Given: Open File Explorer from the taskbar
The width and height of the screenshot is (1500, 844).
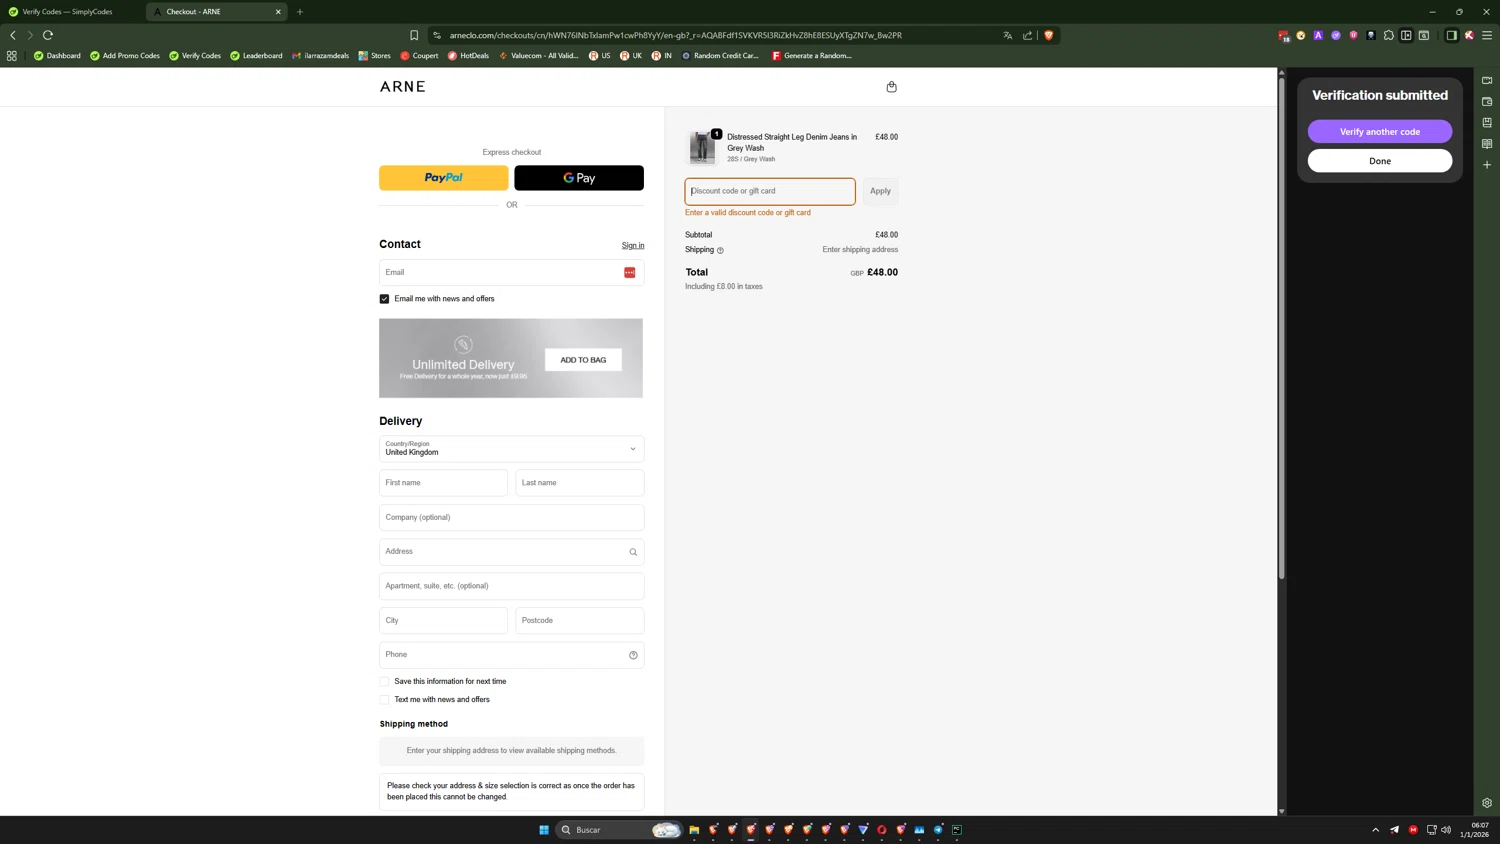Looking at the screenshot, I should click(694, 830).
